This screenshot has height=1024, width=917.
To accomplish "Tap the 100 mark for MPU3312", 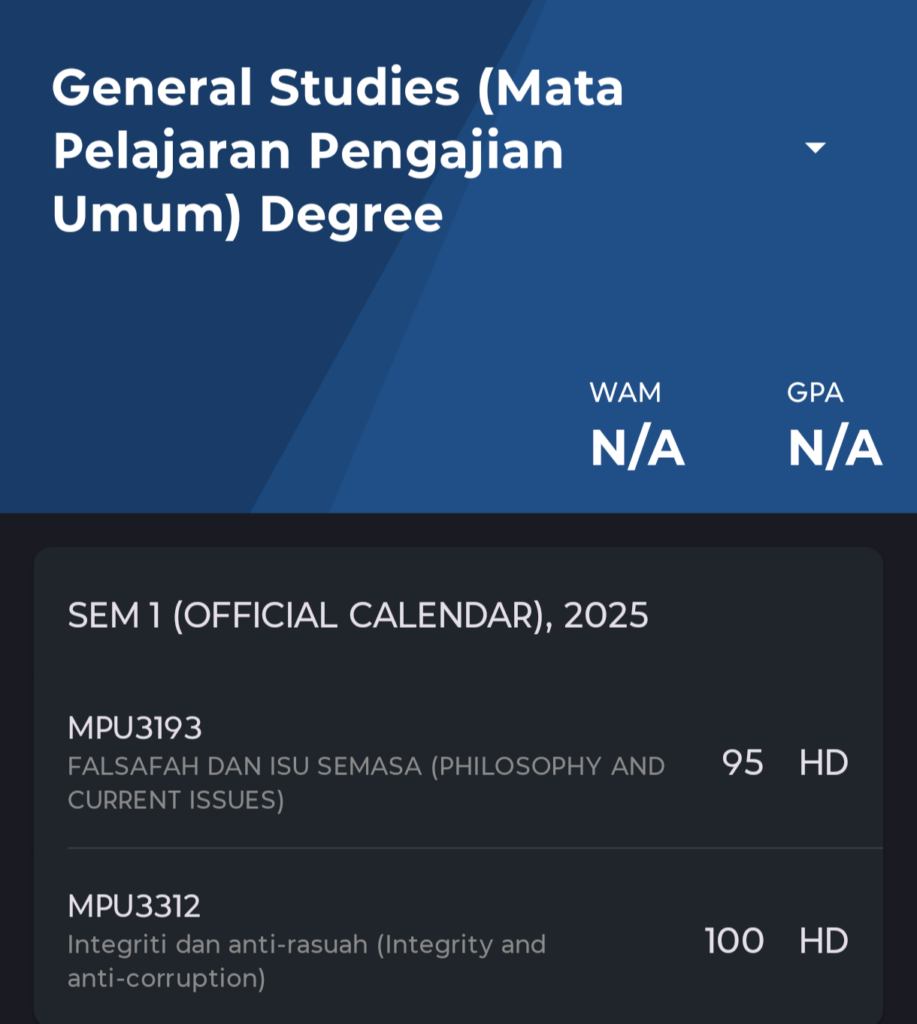I will [x=734, y=940].
